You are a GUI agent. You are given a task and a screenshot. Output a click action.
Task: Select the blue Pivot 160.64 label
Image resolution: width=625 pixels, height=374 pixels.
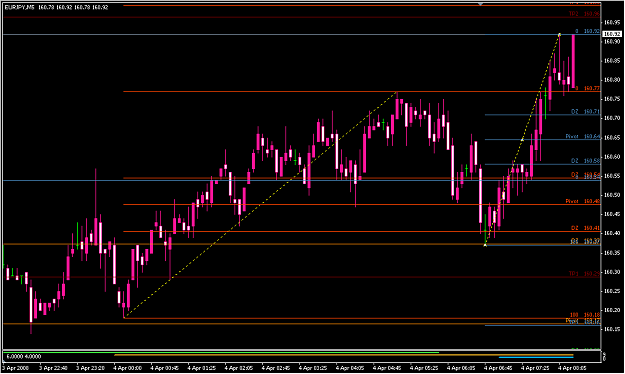(x=582, y=136)
